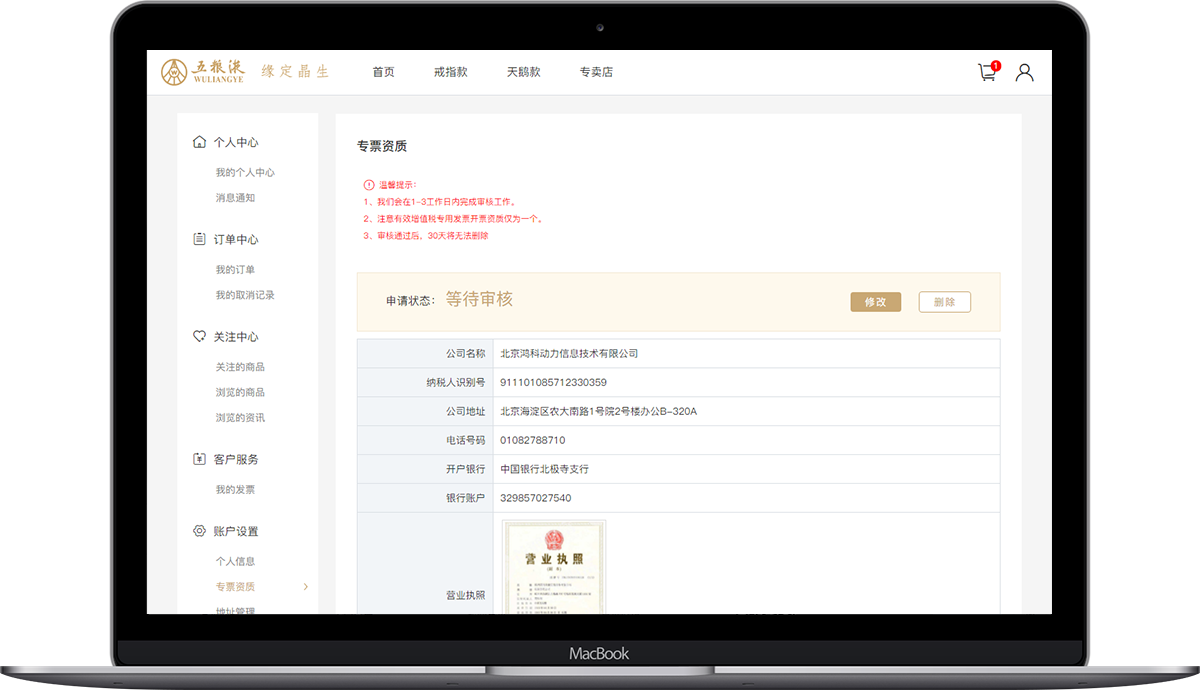
Task: Click bank account 329857027540
Action: click(535, 498)
